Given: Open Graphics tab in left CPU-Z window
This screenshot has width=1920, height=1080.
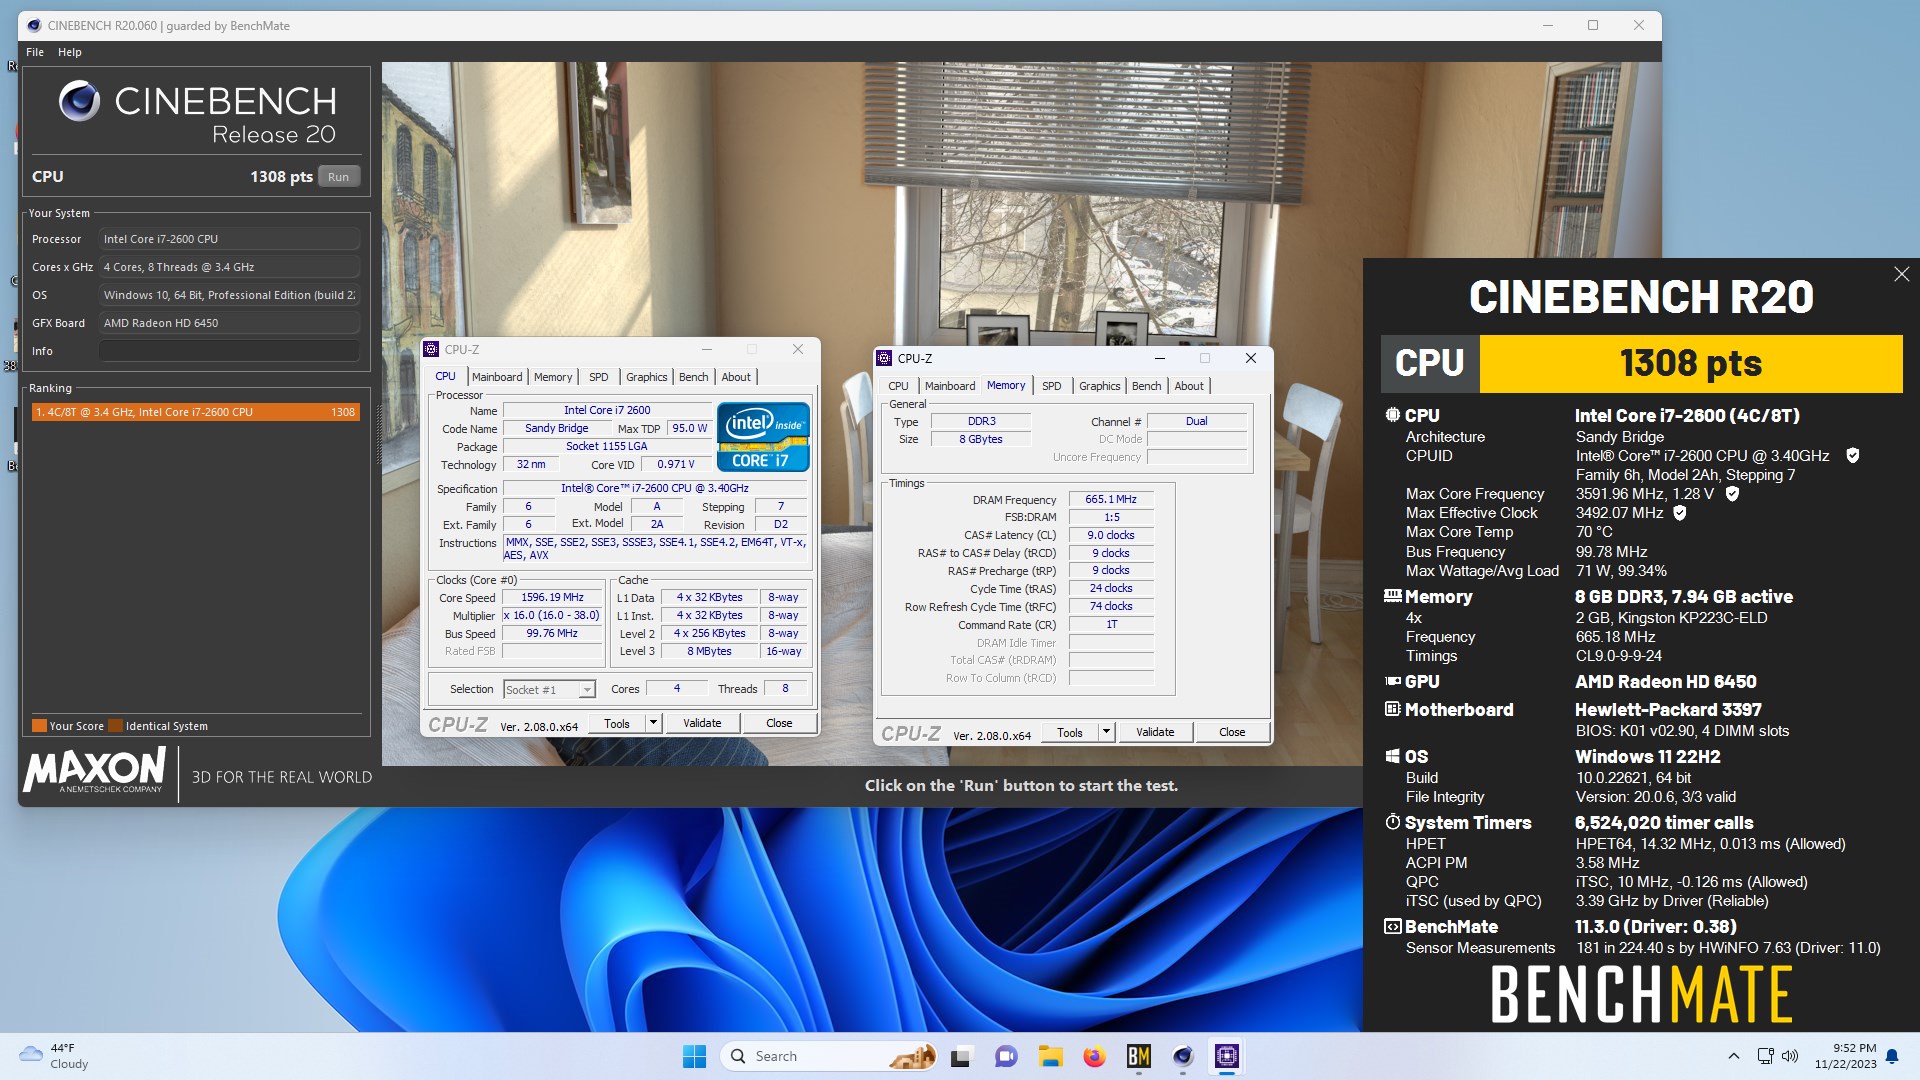Looking at the screenshot, I should coord(646,377).
